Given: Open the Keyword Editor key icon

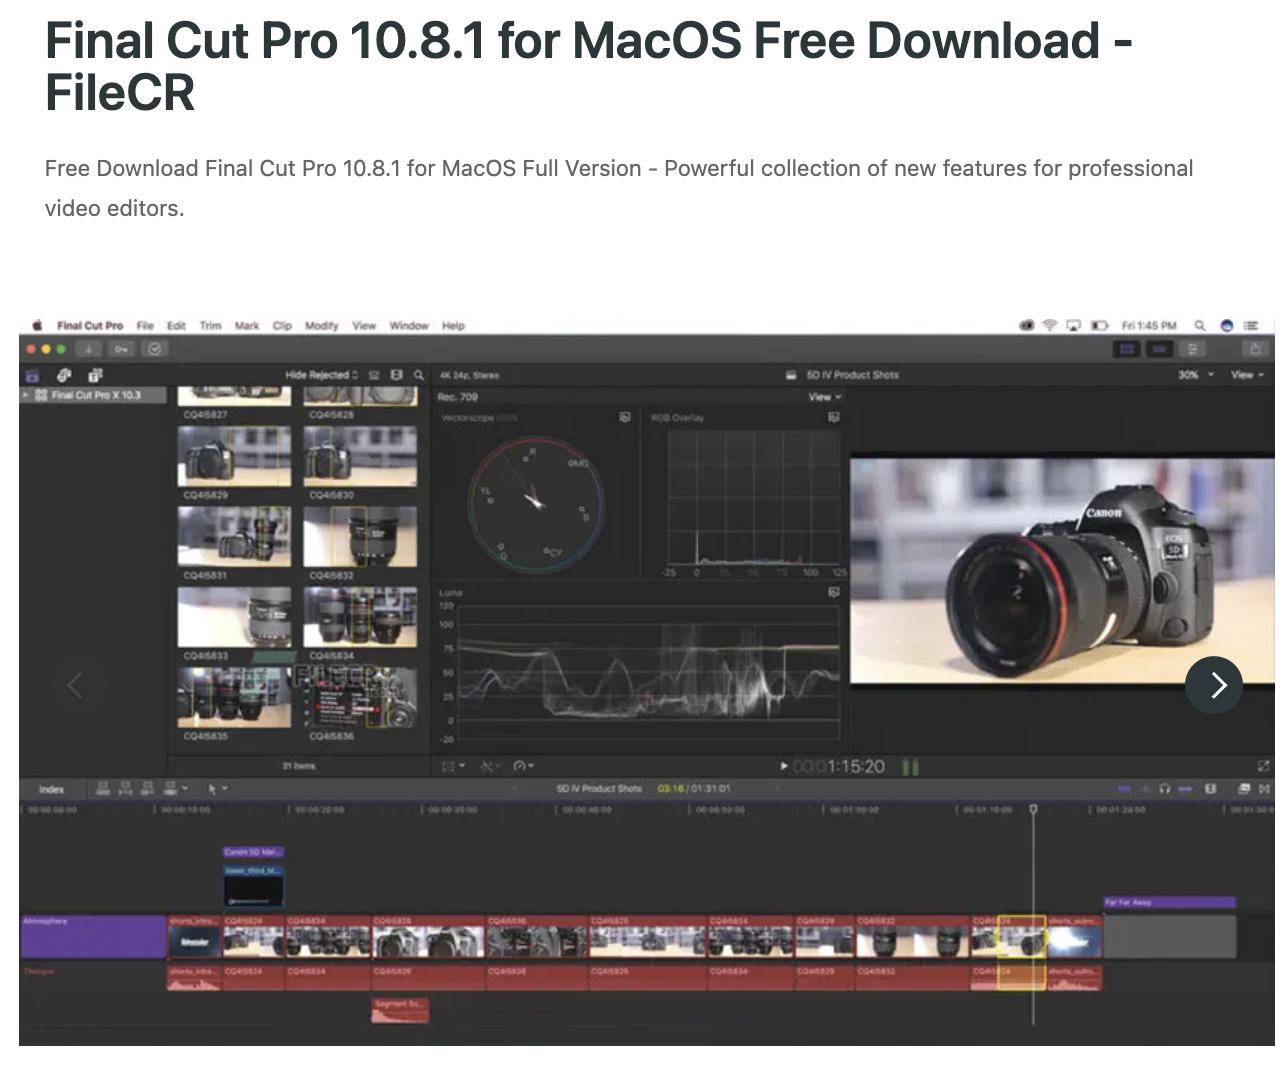Looking at the screenshot, I should tap(121, 349).
